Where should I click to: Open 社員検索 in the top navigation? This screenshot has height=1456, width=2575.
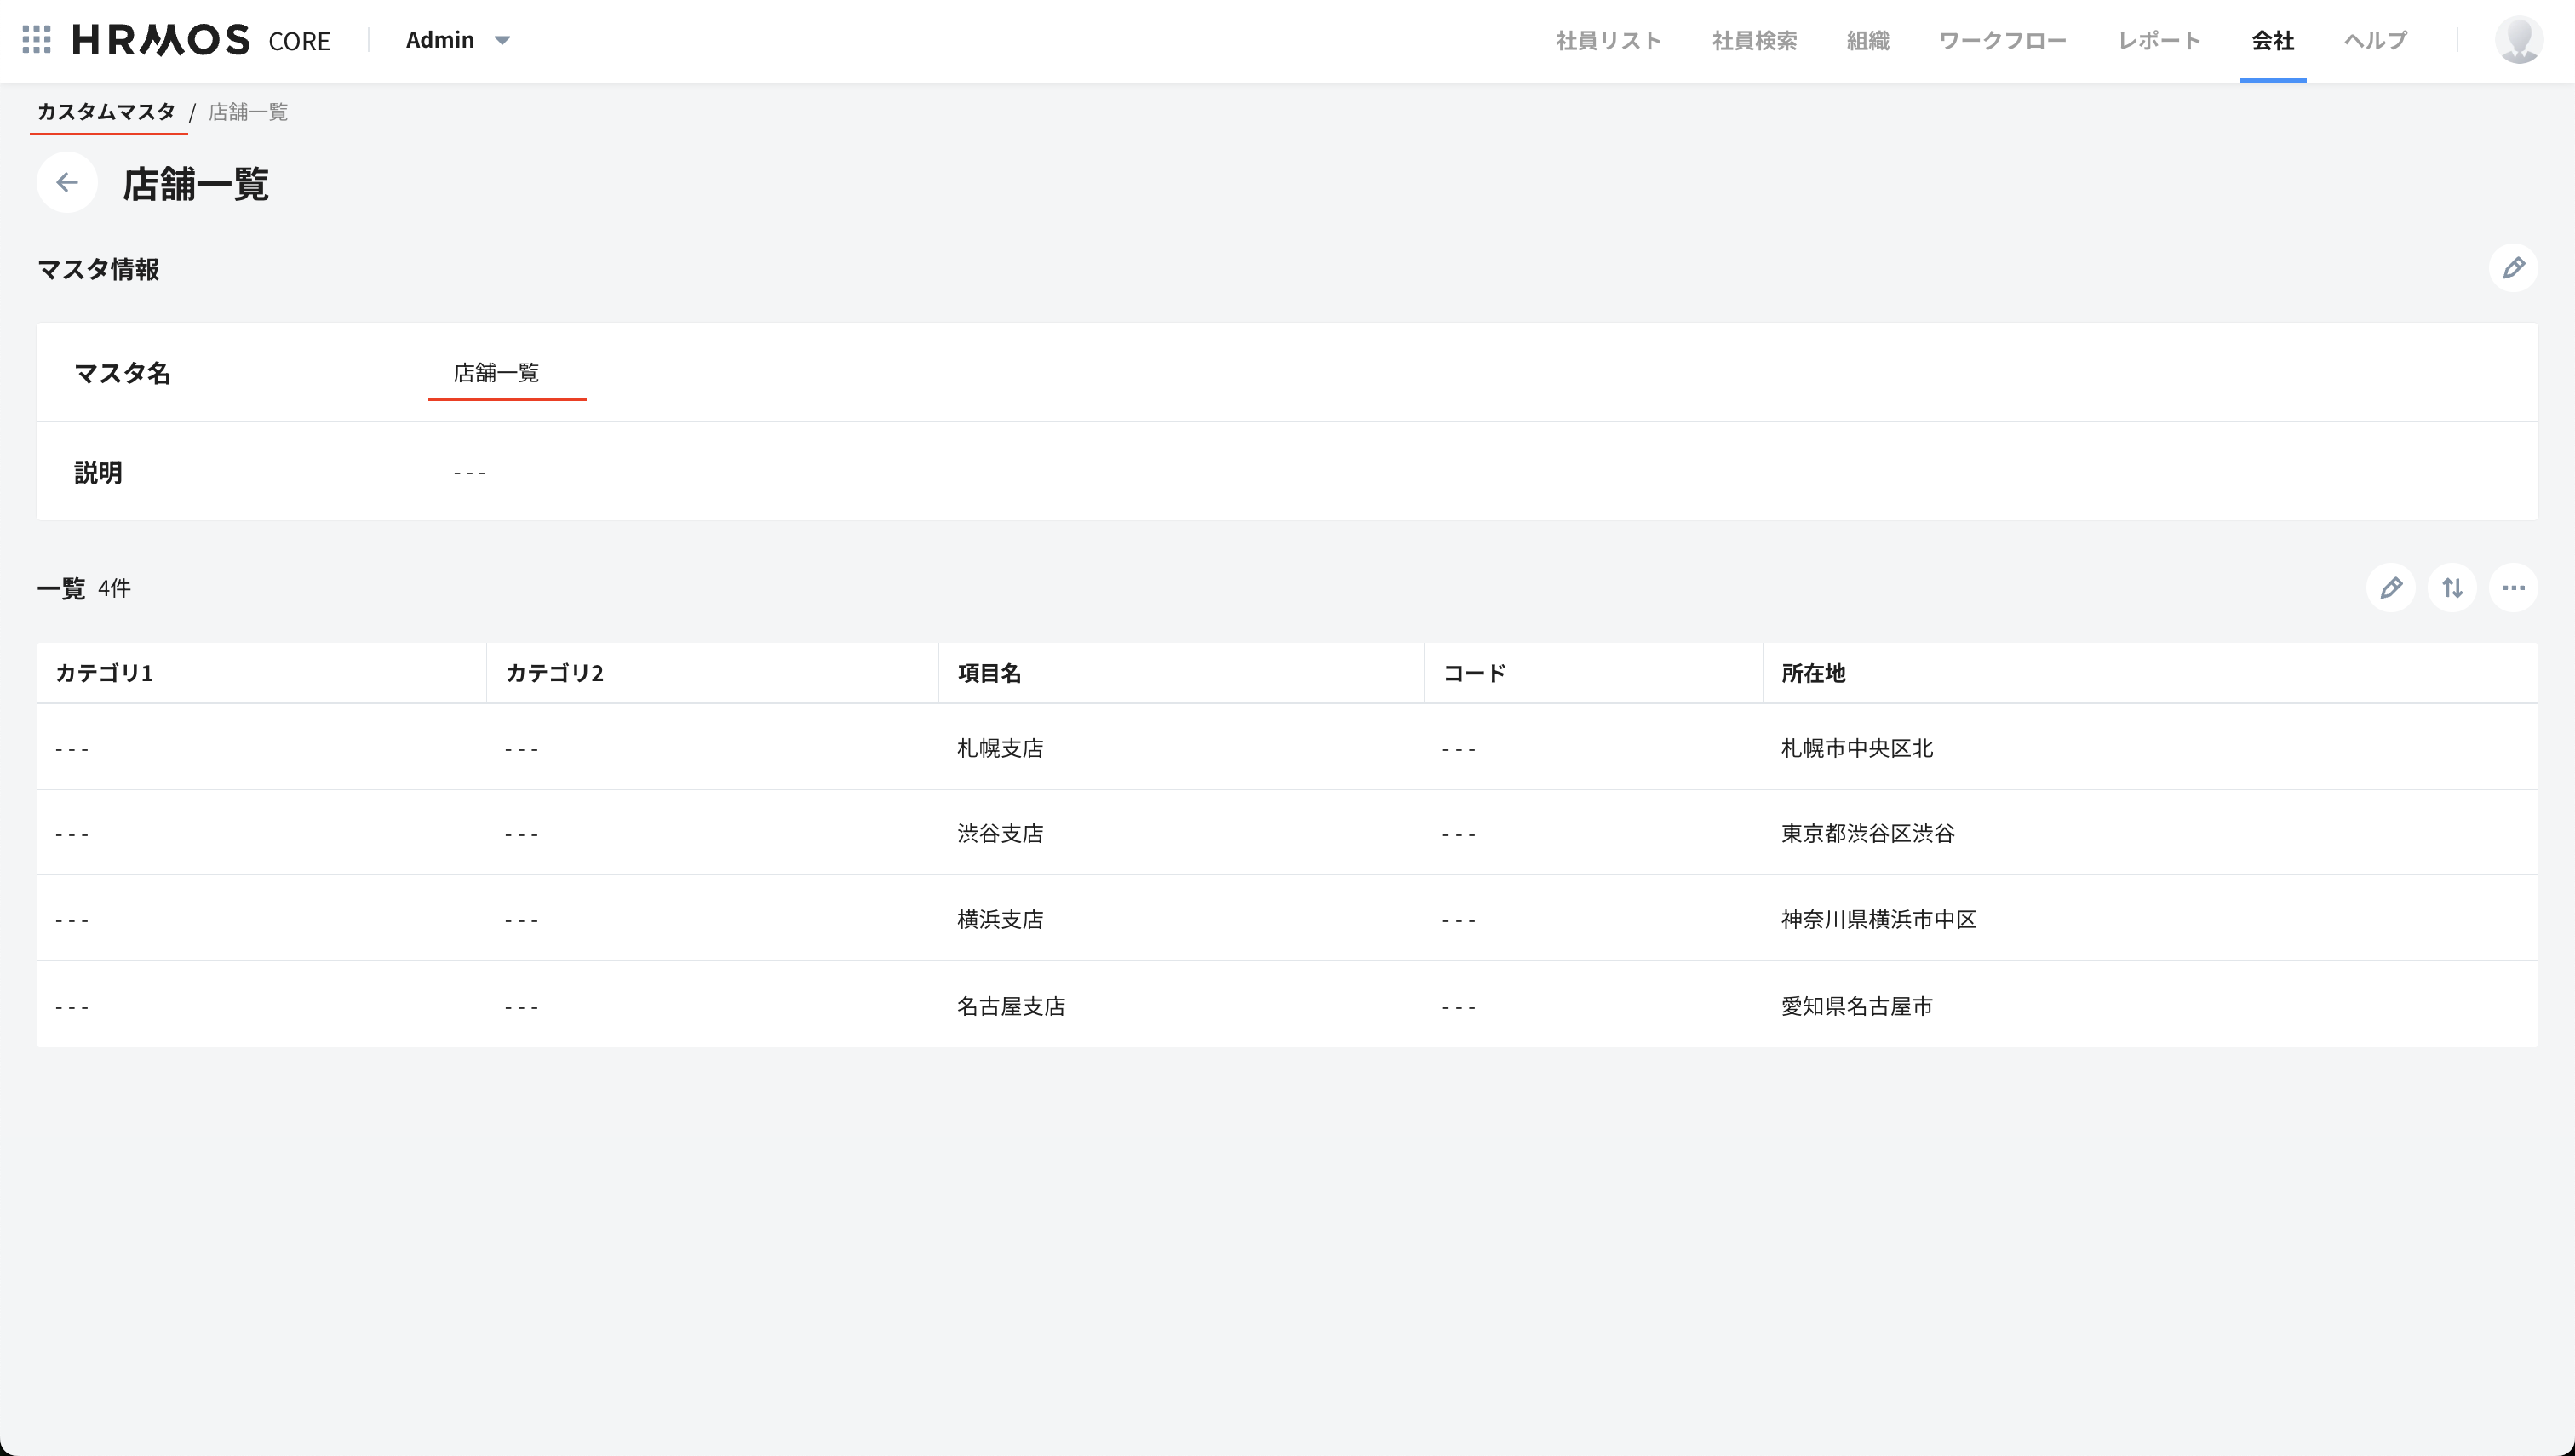click(x=1754, y=40)
